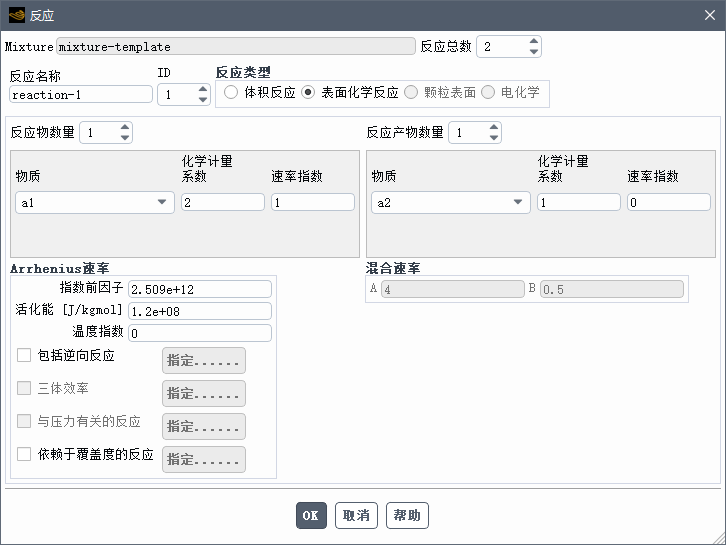Click the OK button
Image resolution: width=726 pixels, height=545 pixels.
[311, 515]
